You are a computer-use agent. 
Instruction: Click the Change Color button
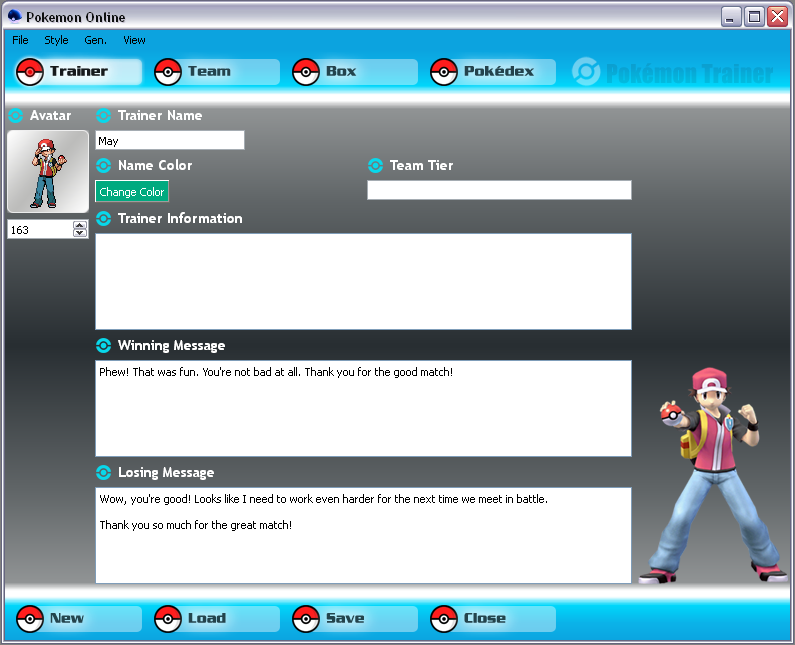tap(132, 192)
